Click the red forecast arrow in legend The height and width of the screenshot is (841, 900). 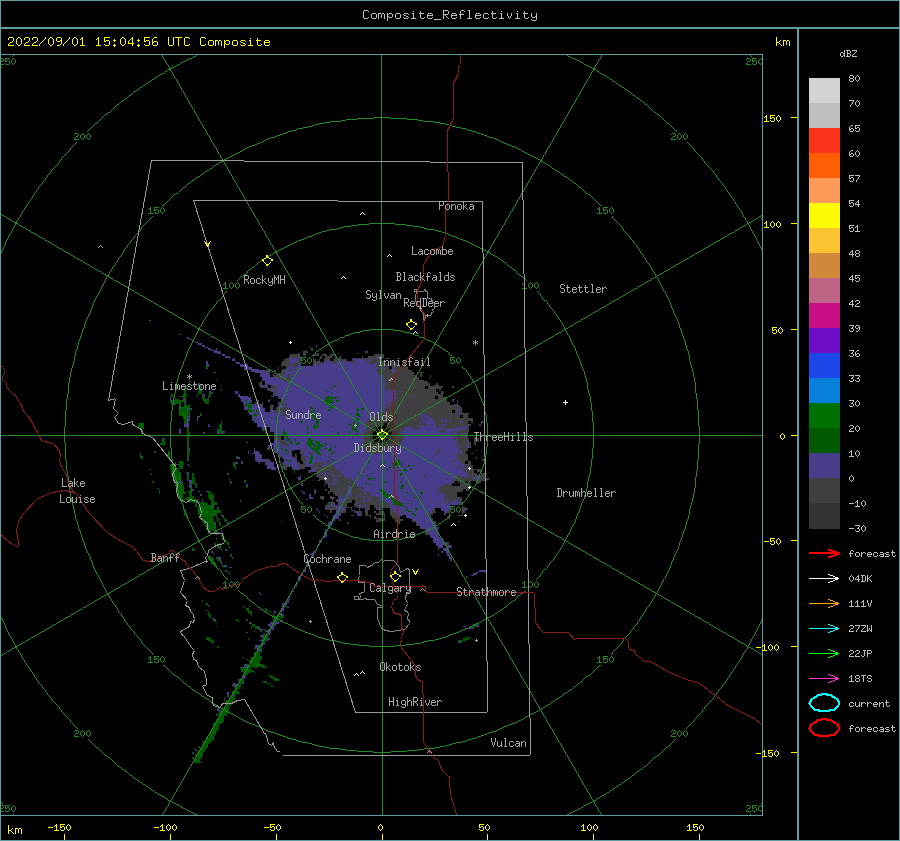point(824,553)
